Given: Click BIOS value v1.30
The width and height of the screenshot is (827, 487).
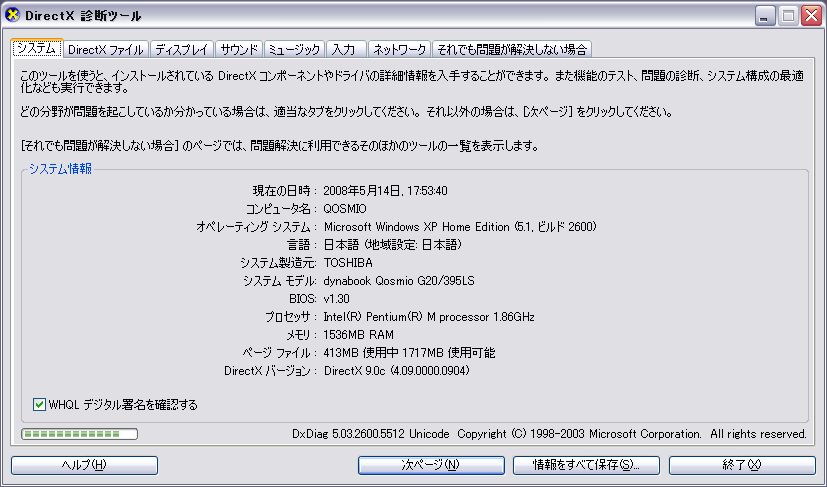Looking at the screenshot, I should pos(336,299).
